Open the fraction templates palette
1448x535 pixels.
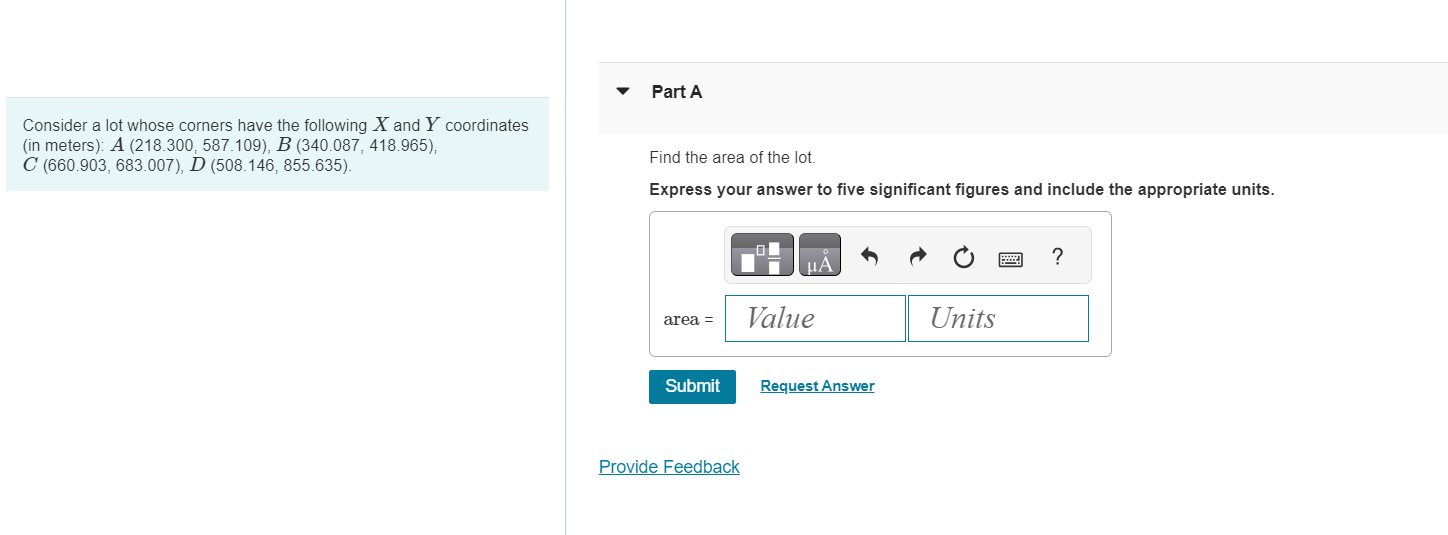click(x=762, y=255)
